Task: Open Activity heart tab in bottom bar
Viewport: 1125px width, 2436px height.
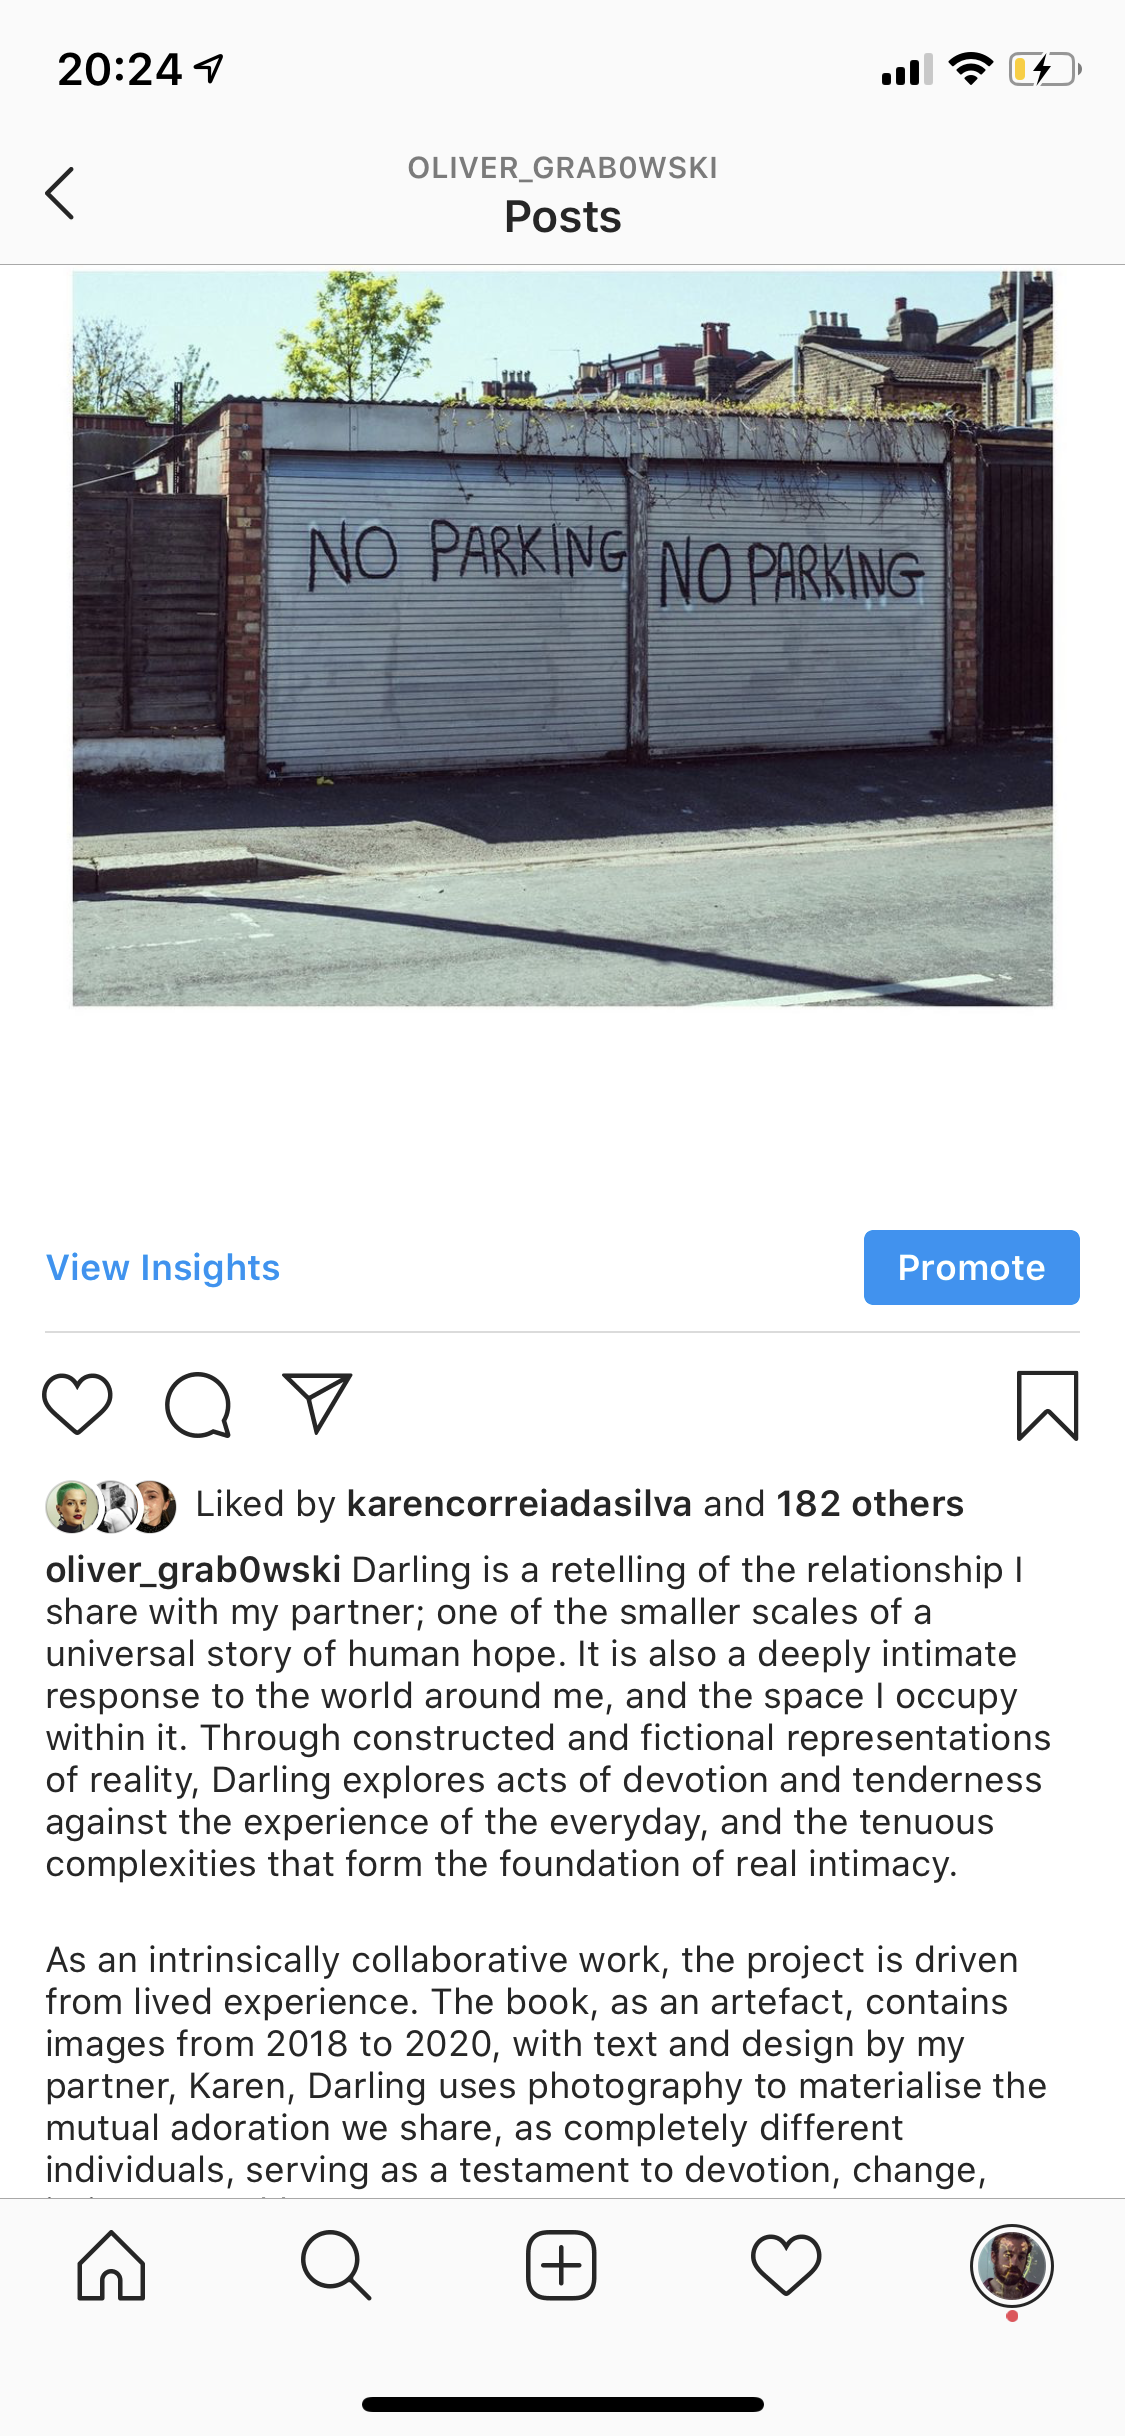Action: [x=786, y=2266]
